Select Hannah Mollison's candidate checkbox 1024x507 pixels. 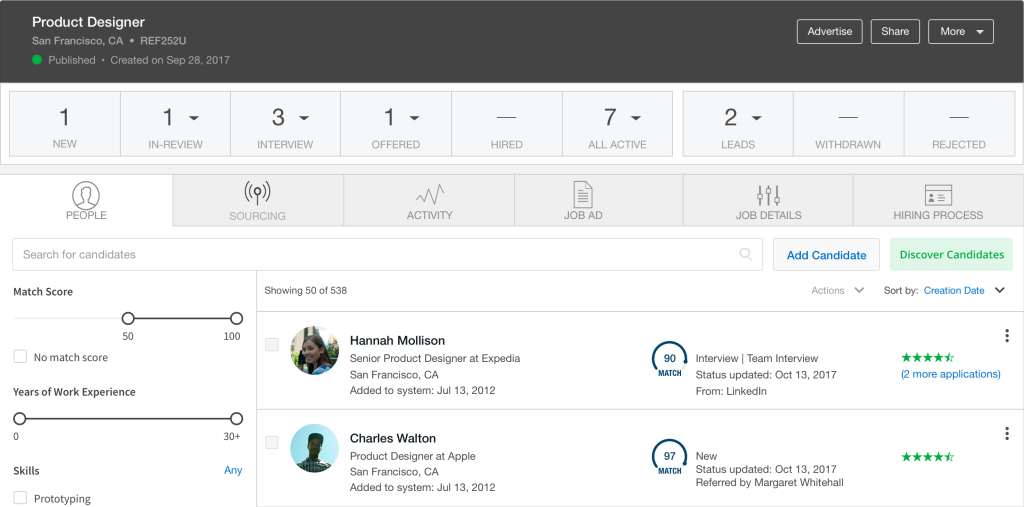click(x=272, y=345)
